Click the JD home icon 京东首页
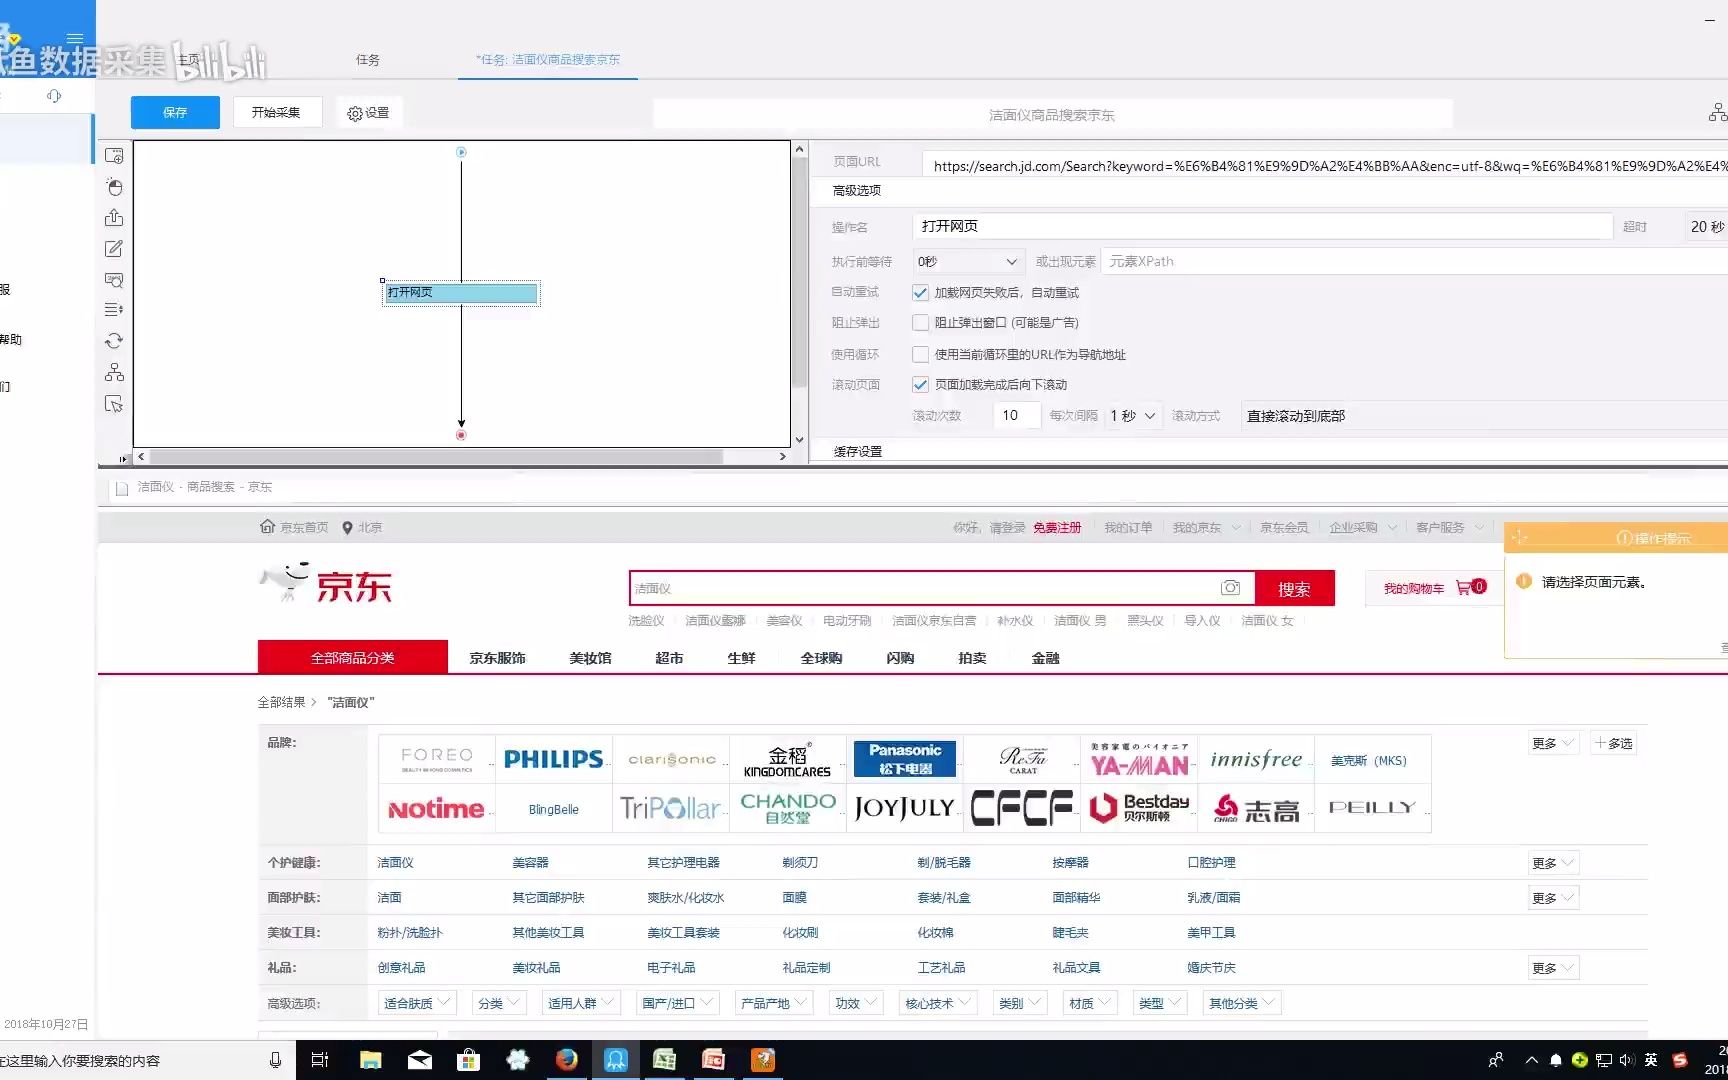 267,527
